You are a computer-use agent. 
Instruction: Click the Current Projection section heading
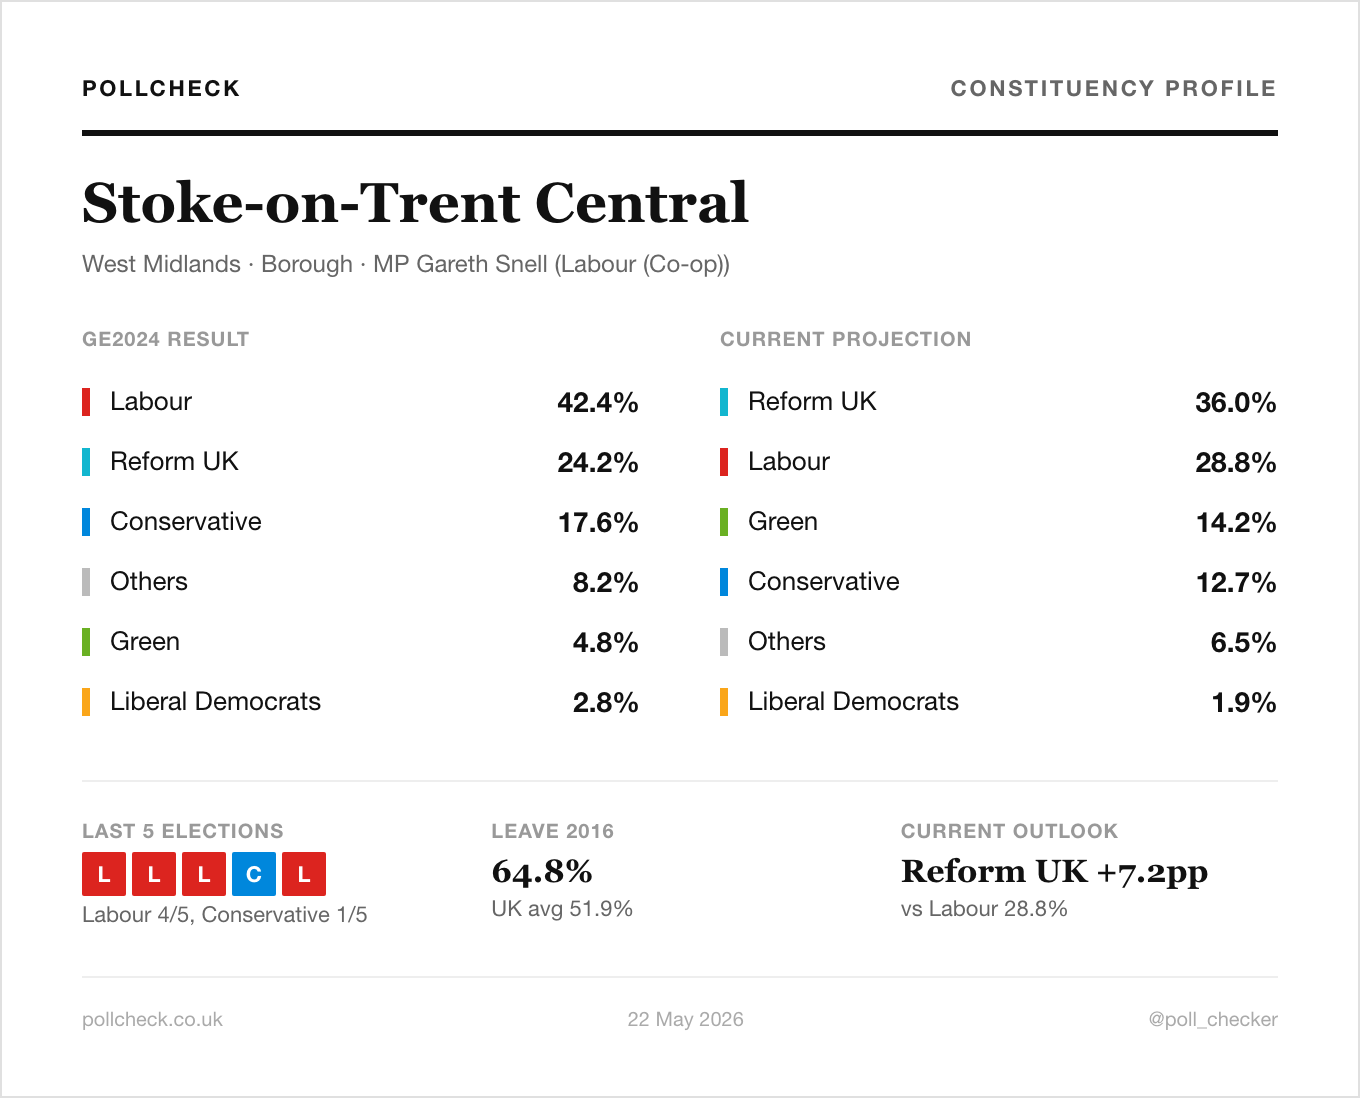click(x=846, y=339)
